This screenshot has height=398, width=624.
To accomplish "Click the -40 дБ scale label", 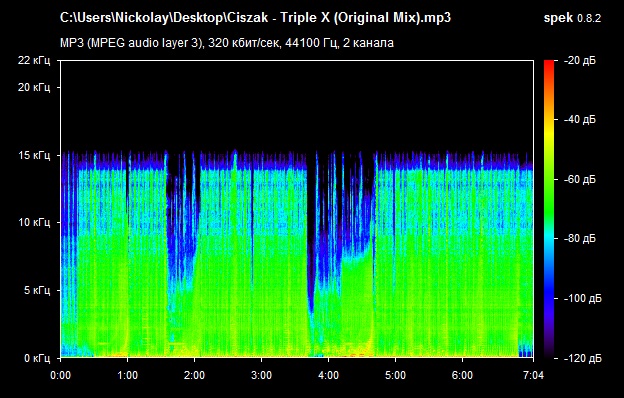I will tap(580, 119).
